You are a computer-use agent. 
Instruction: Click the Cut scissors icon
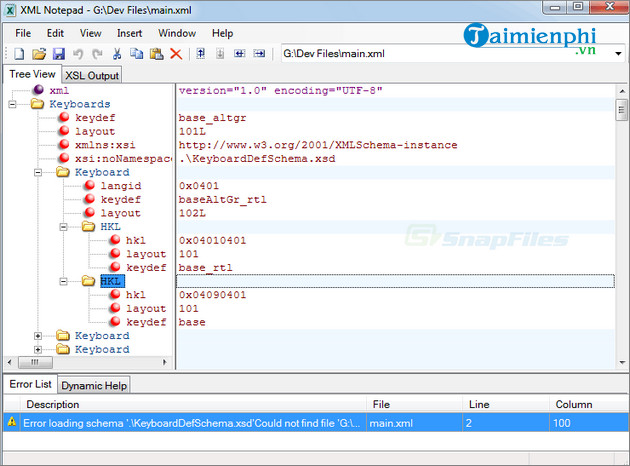[x=117, y=53]
